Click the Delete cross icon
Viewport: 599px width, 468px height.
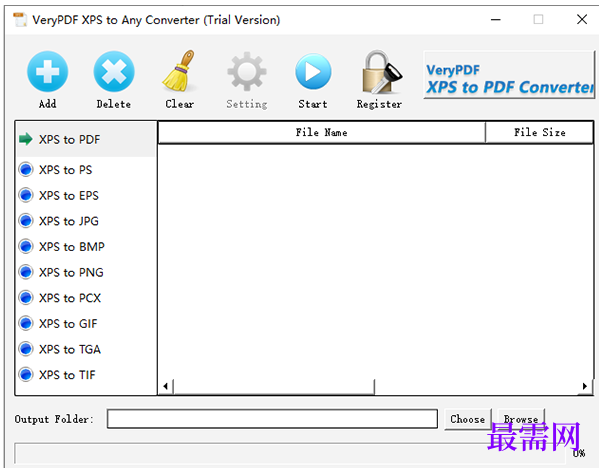click(114, 71)
